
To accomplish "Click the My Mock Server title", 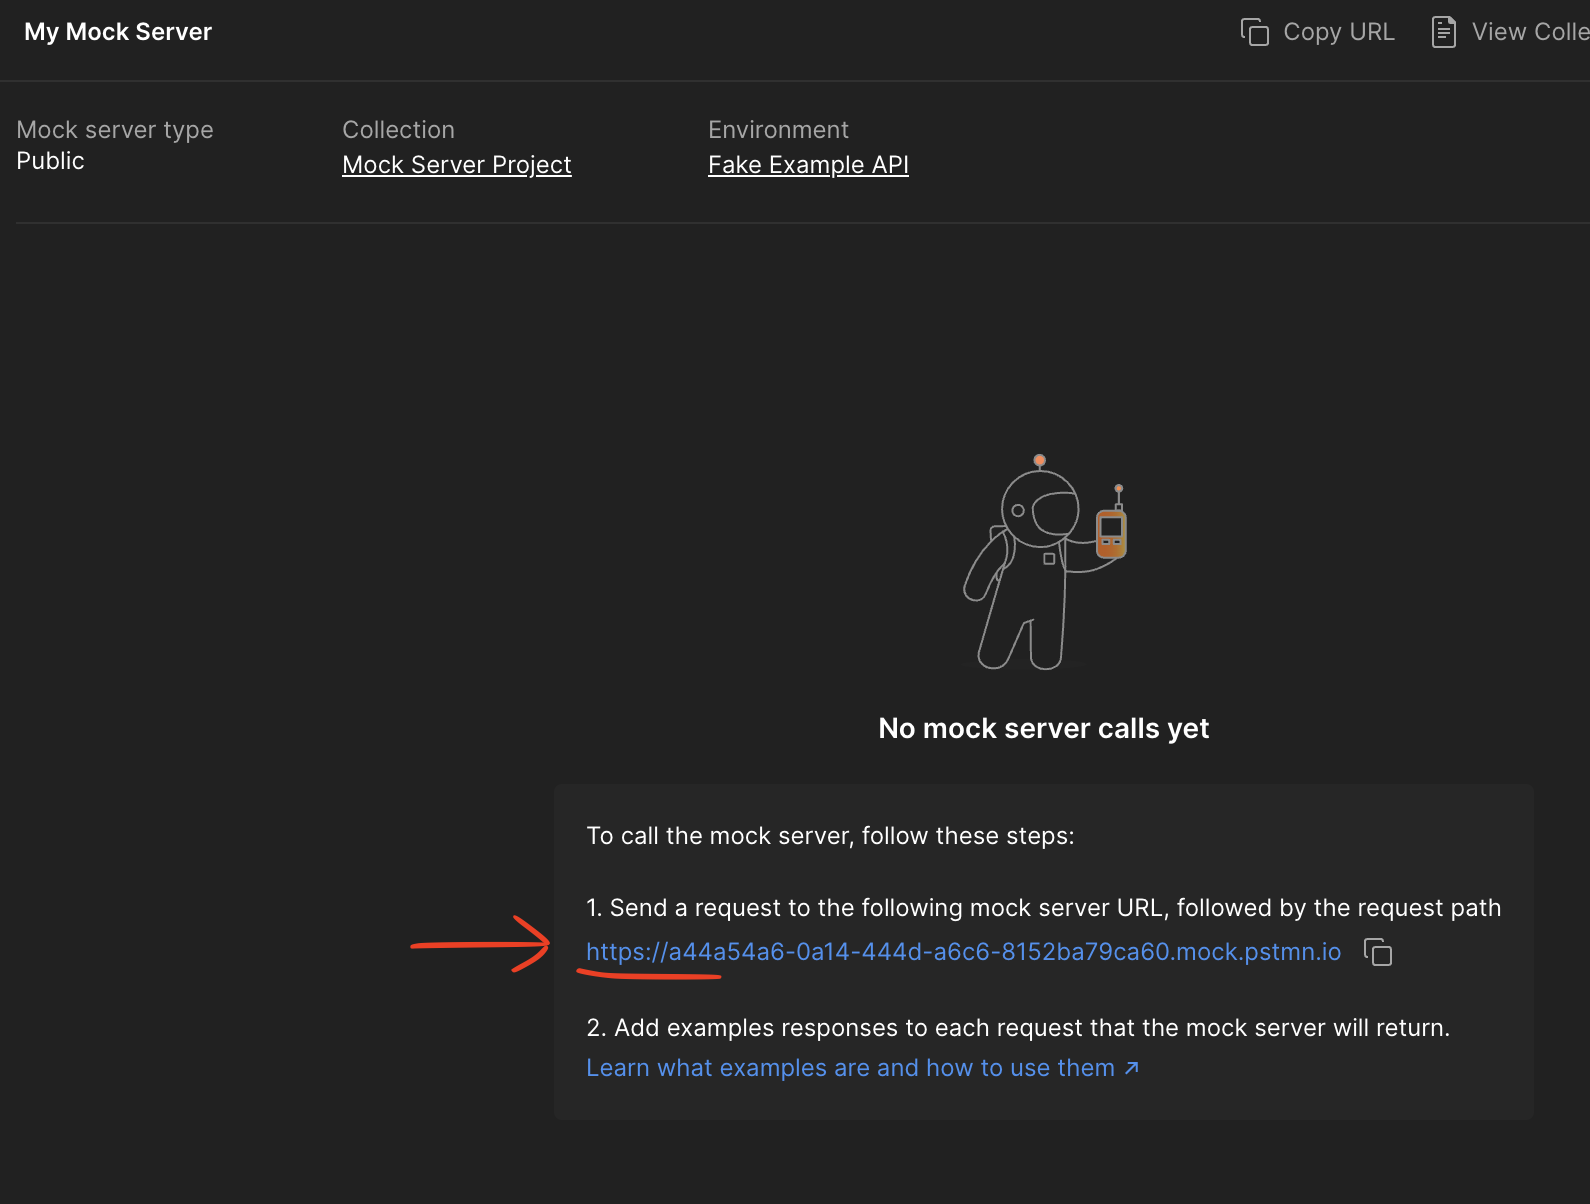I will click(118, 32).
